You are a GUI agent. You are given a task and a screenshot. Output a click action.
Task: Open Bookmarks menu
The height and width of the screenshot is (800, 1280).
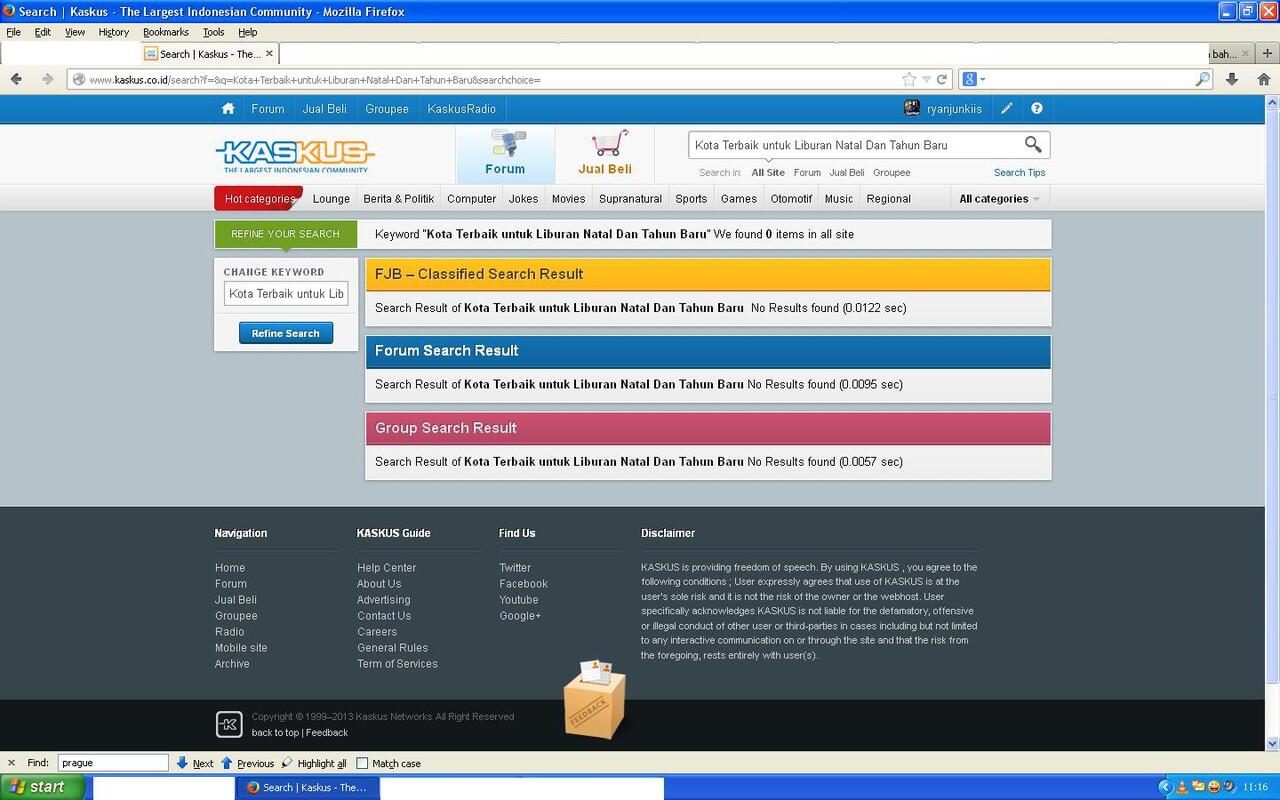pos(166,32)
